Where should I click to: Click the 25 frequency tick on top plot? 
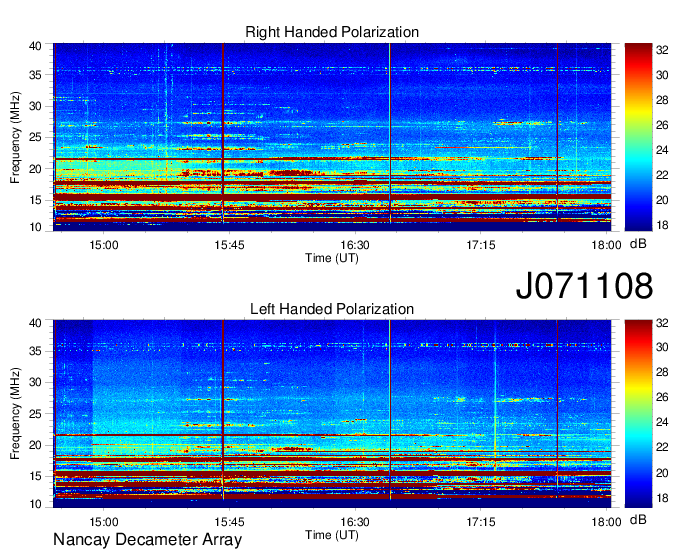(35, 137)
